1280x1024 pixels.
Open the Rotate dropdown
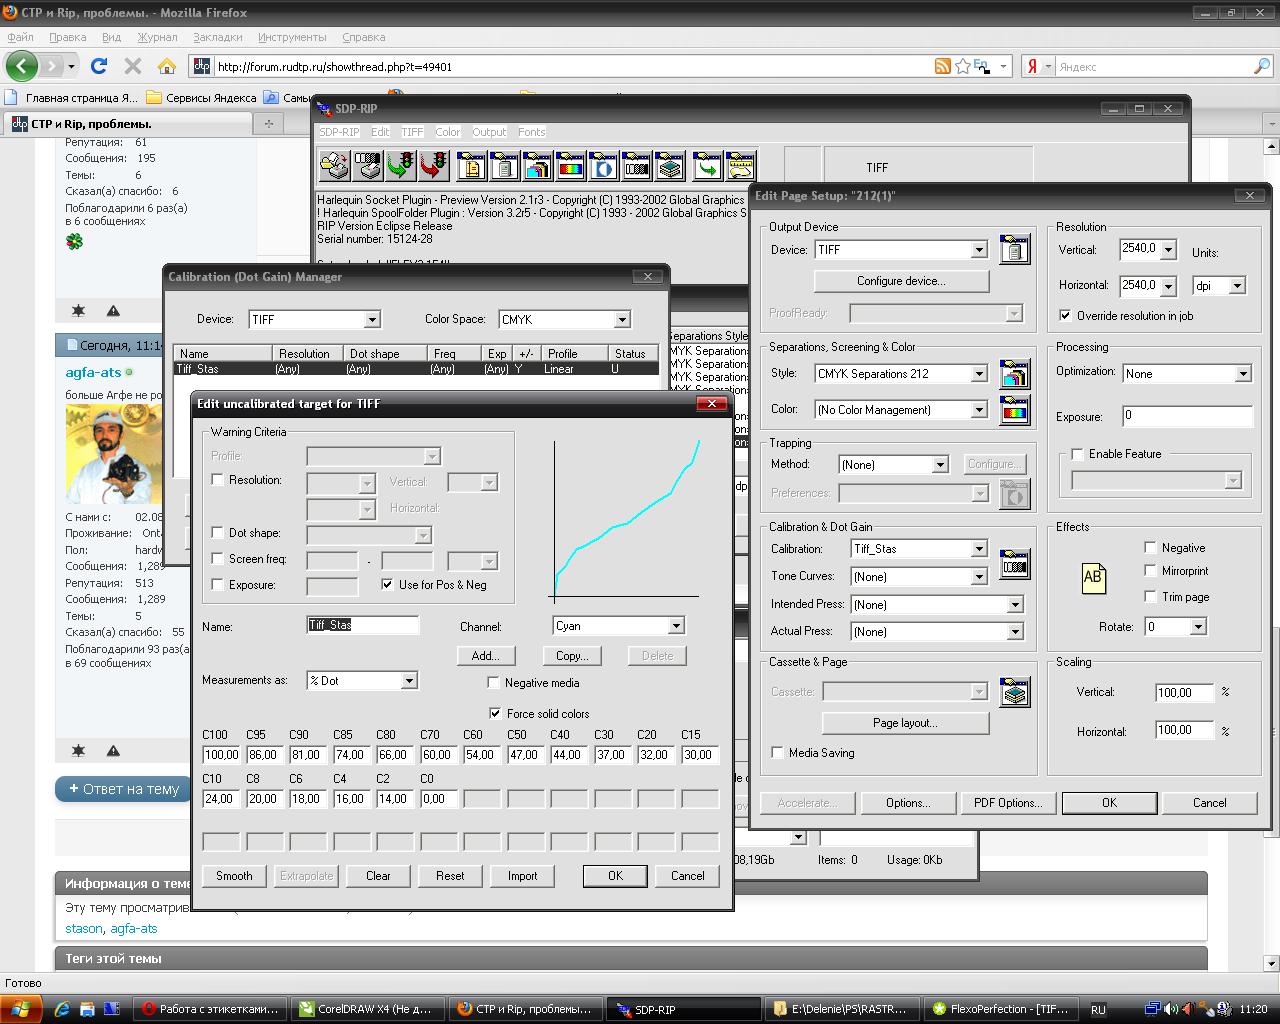click(x=1198, y=627)
